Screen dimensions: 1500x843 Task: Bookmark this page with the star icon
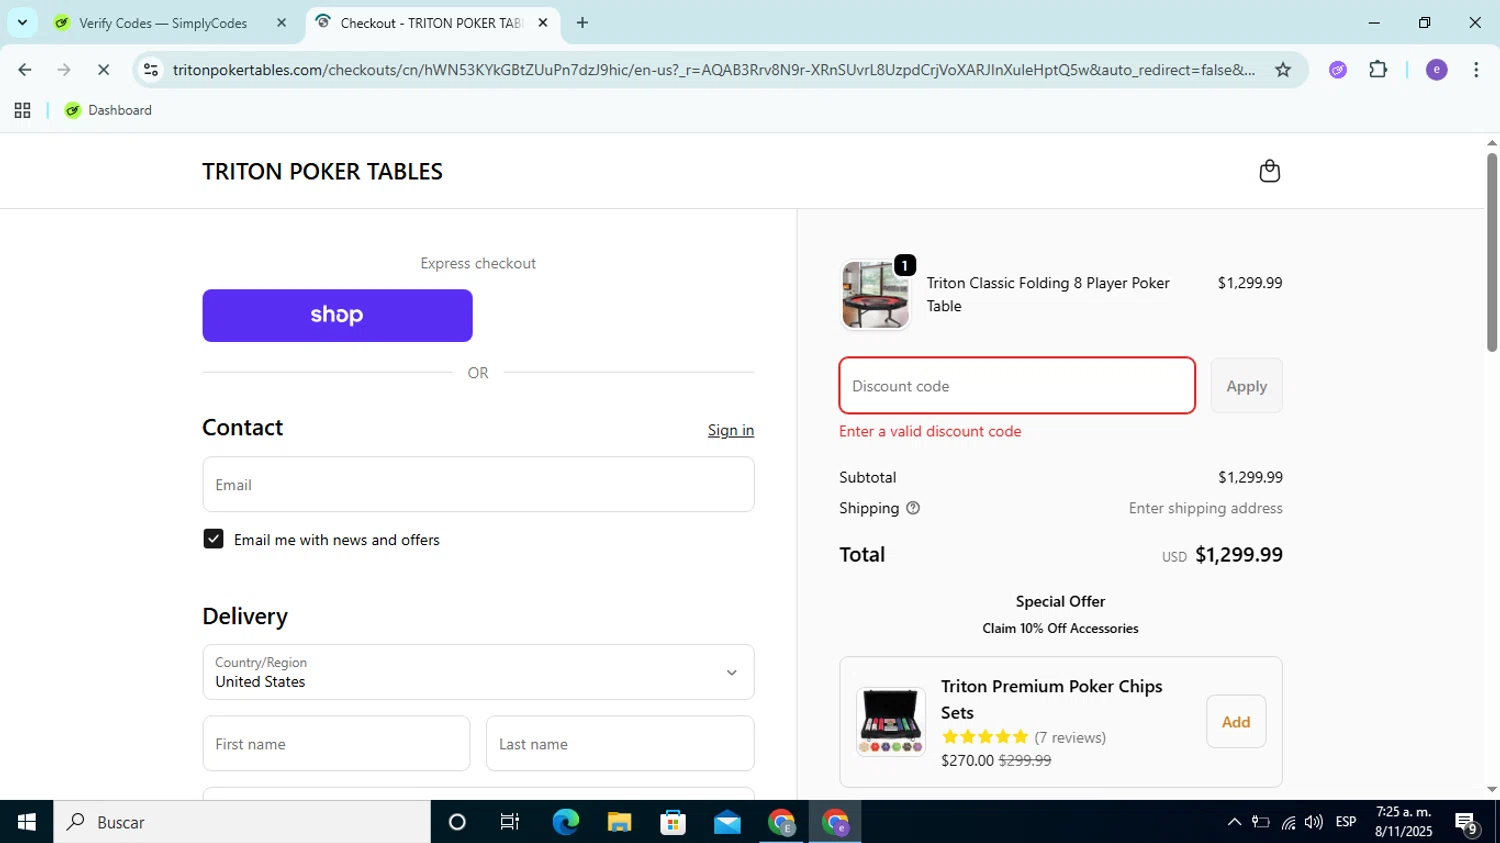click(1282, 70)
